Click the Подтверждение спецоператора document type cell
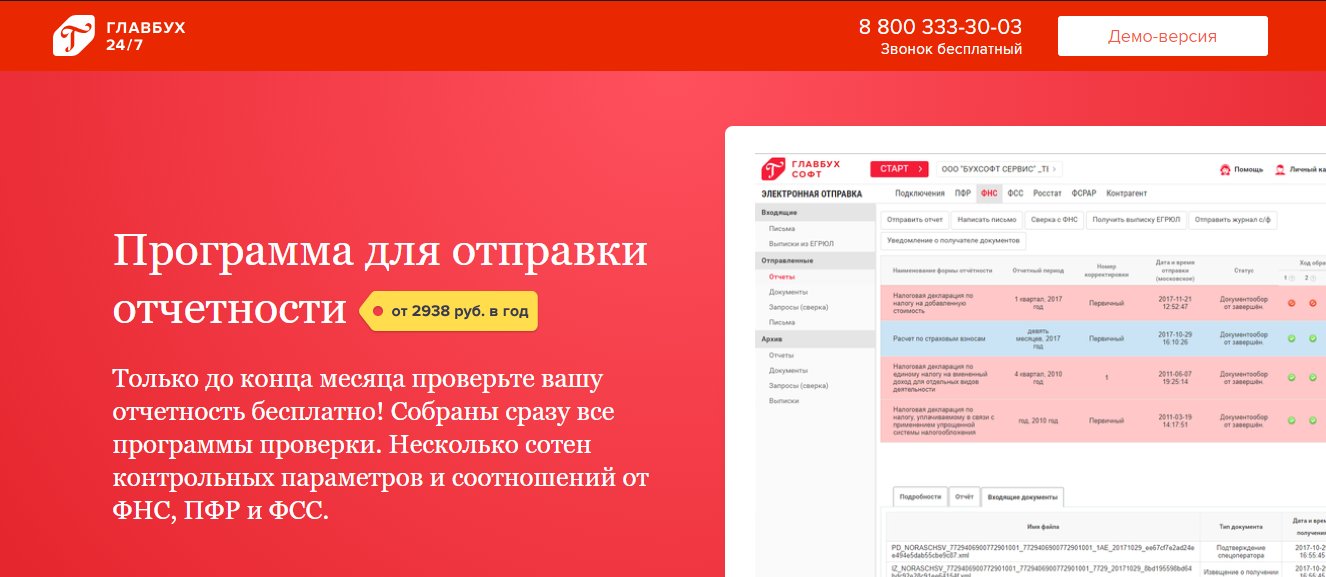1326x577 pixels. point(1241,551)
